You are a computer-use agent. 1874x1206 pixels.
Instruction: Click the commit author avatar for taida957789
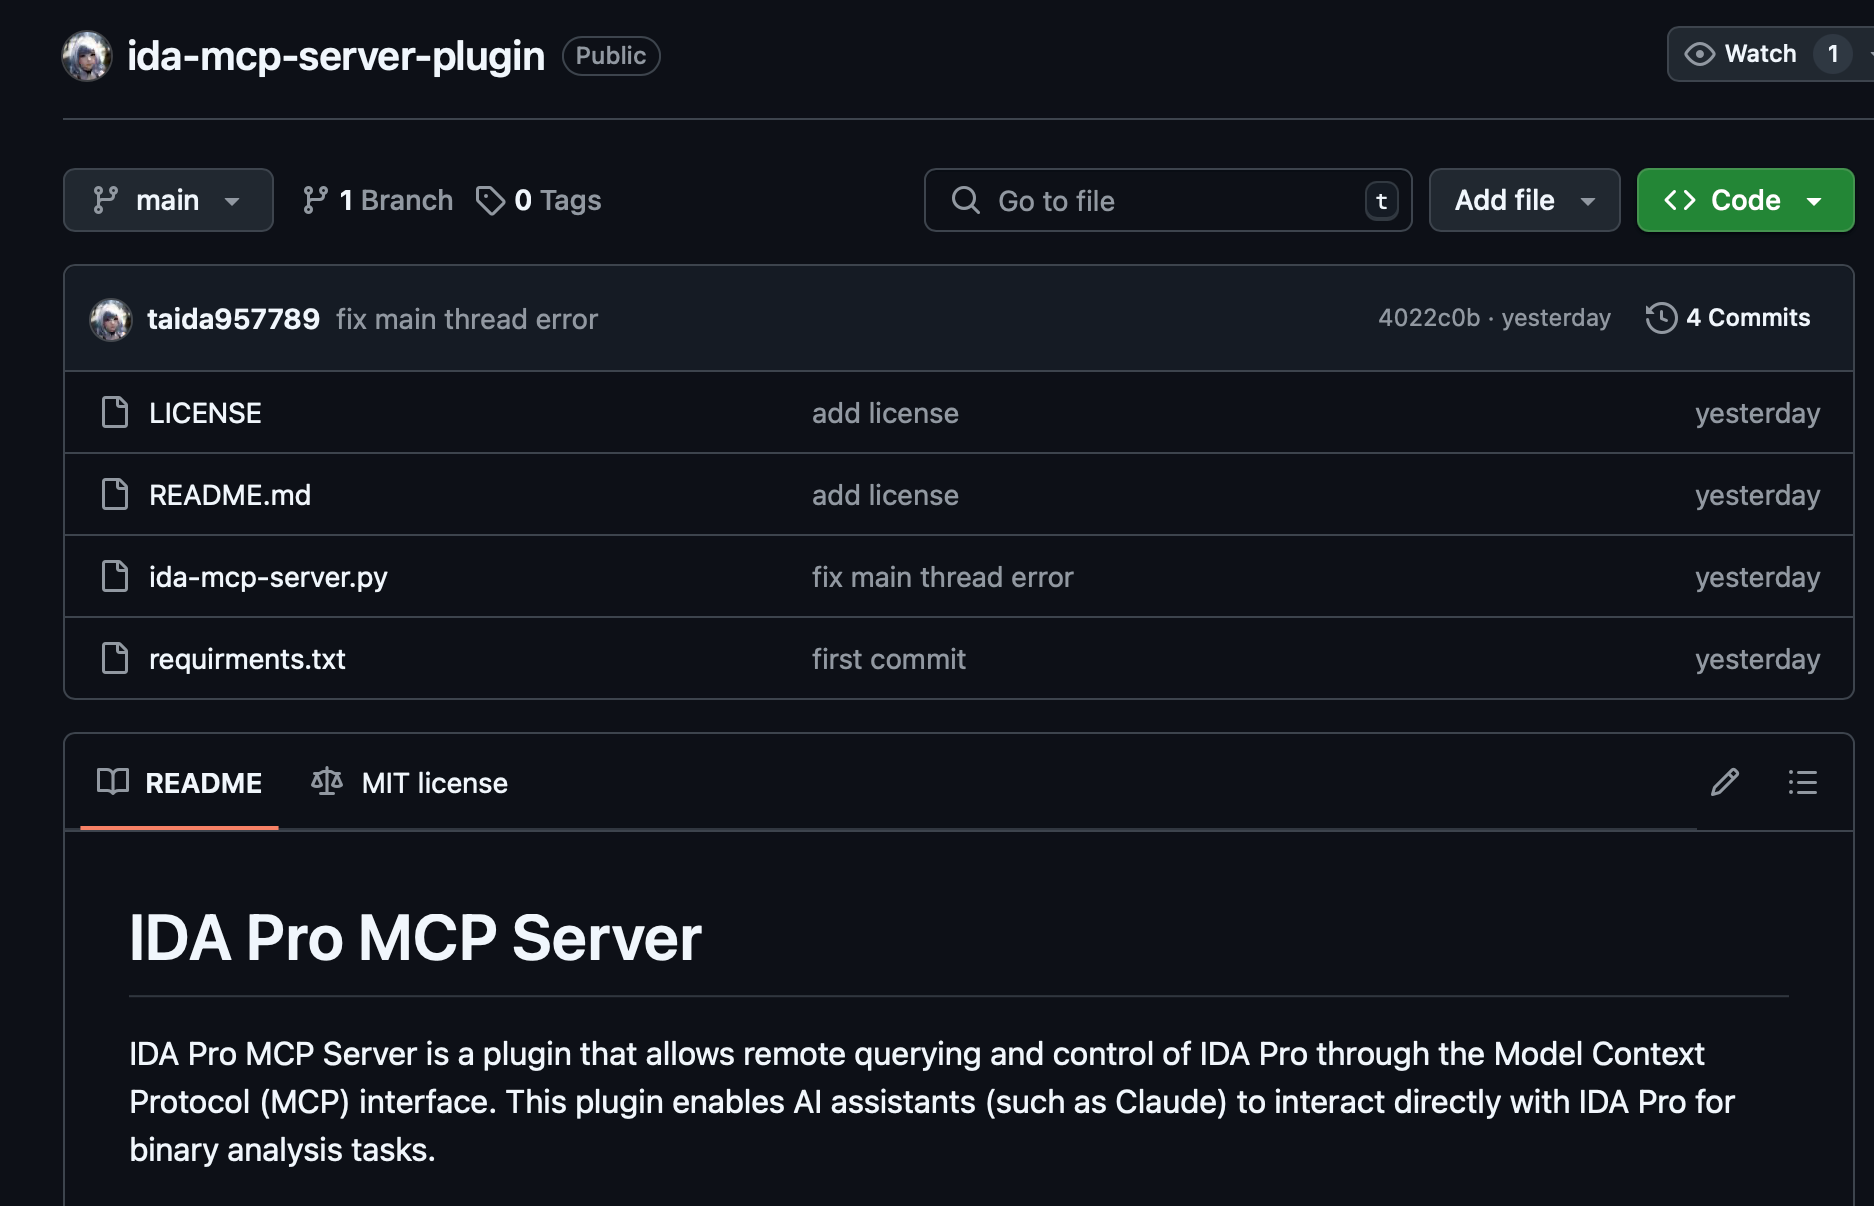[x=111, y=320]
